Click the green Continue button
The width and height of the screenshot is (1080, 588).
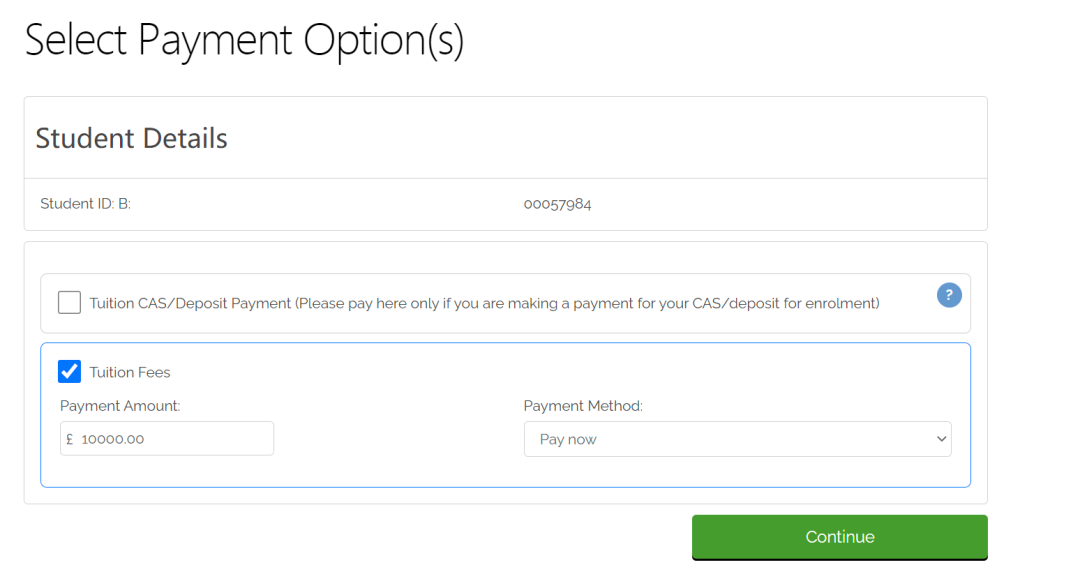click(840, 537)
